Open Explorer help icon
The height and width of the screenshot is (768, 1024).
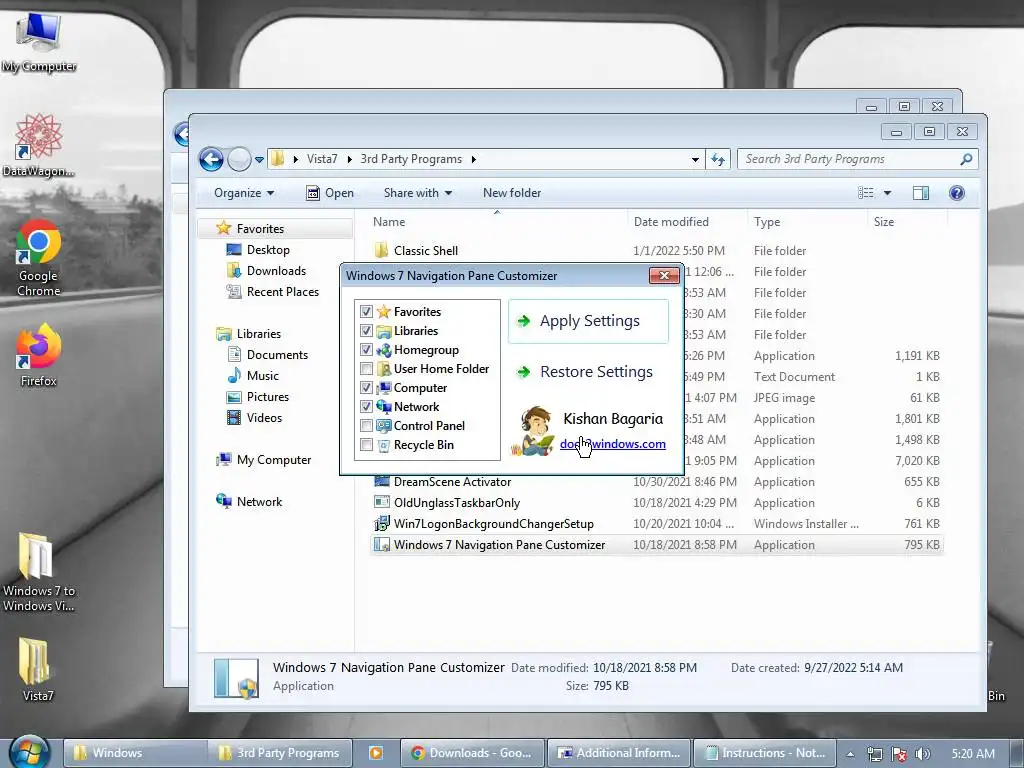pyautogui.click(x=957, y=193)
